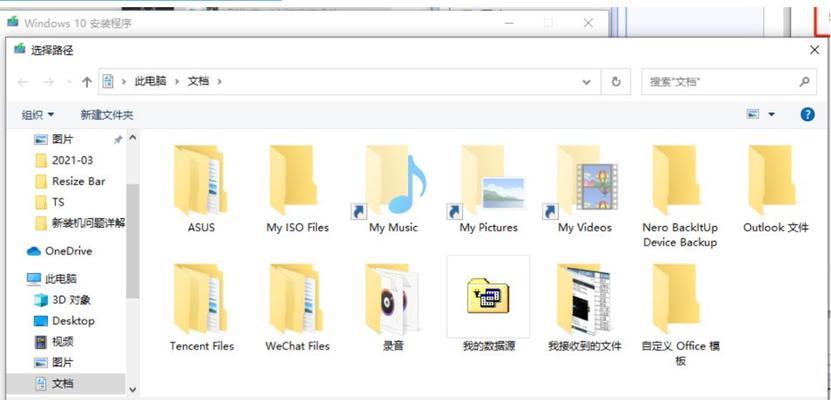Open the 录音 folder
Viewport: 831px width, 400px height.
tap(393, 307)
